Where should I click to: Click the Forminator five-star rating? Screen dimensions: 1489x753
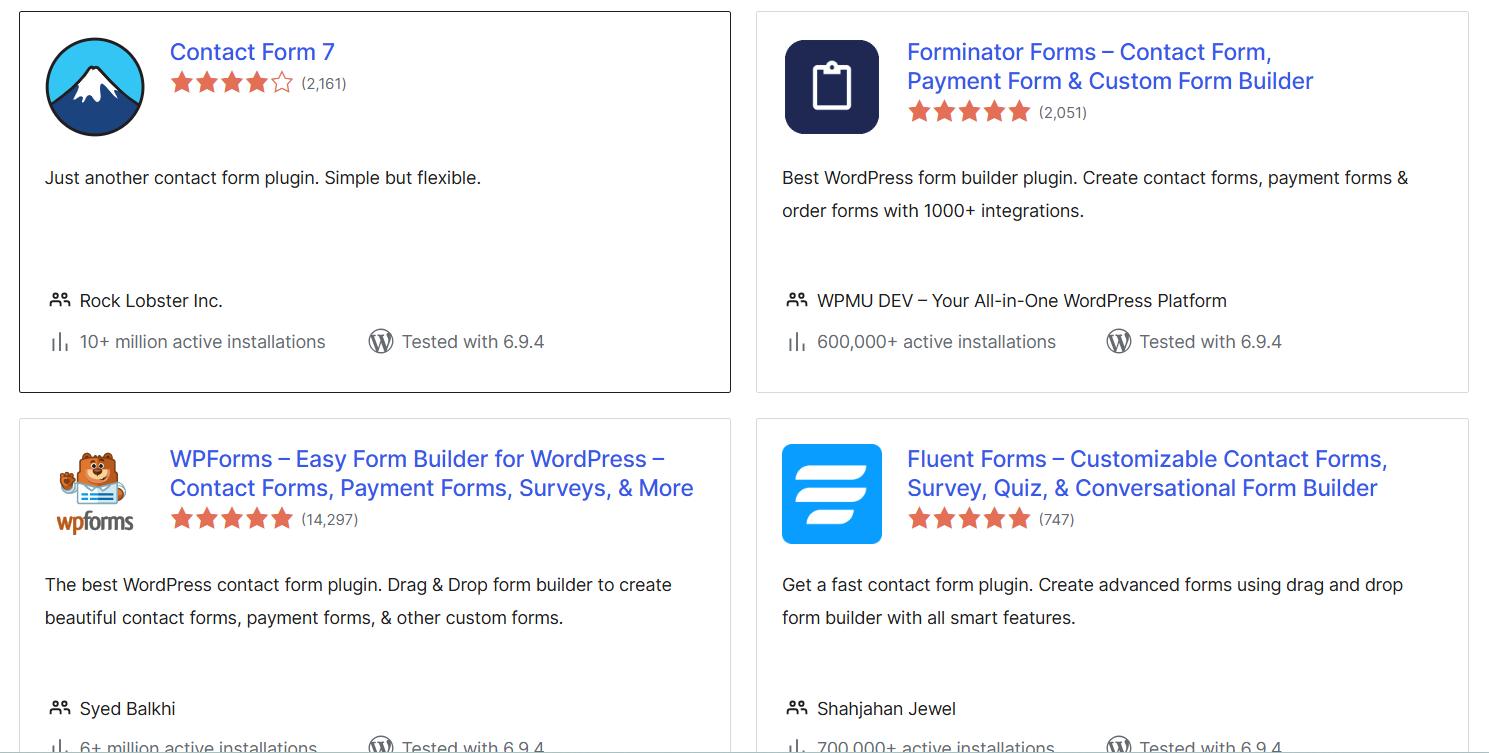coord(968,112)
